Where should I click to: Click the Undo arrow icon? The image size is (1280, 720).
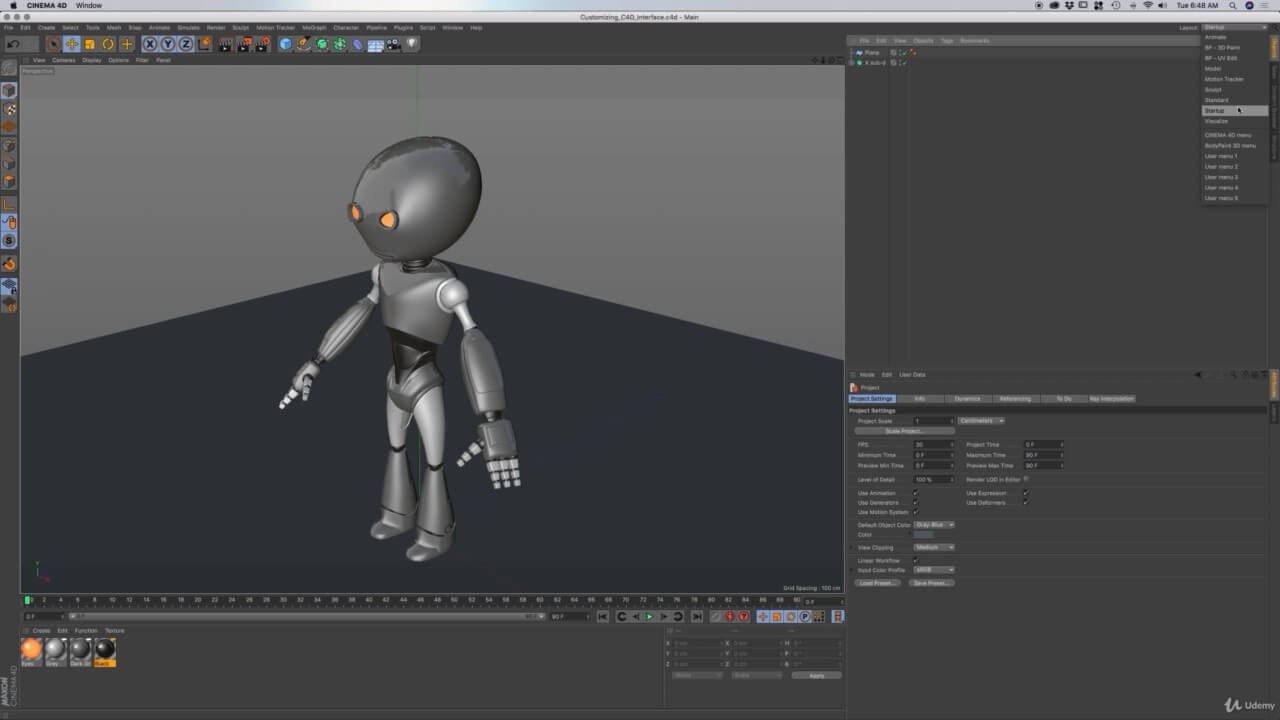click(13, 44)
